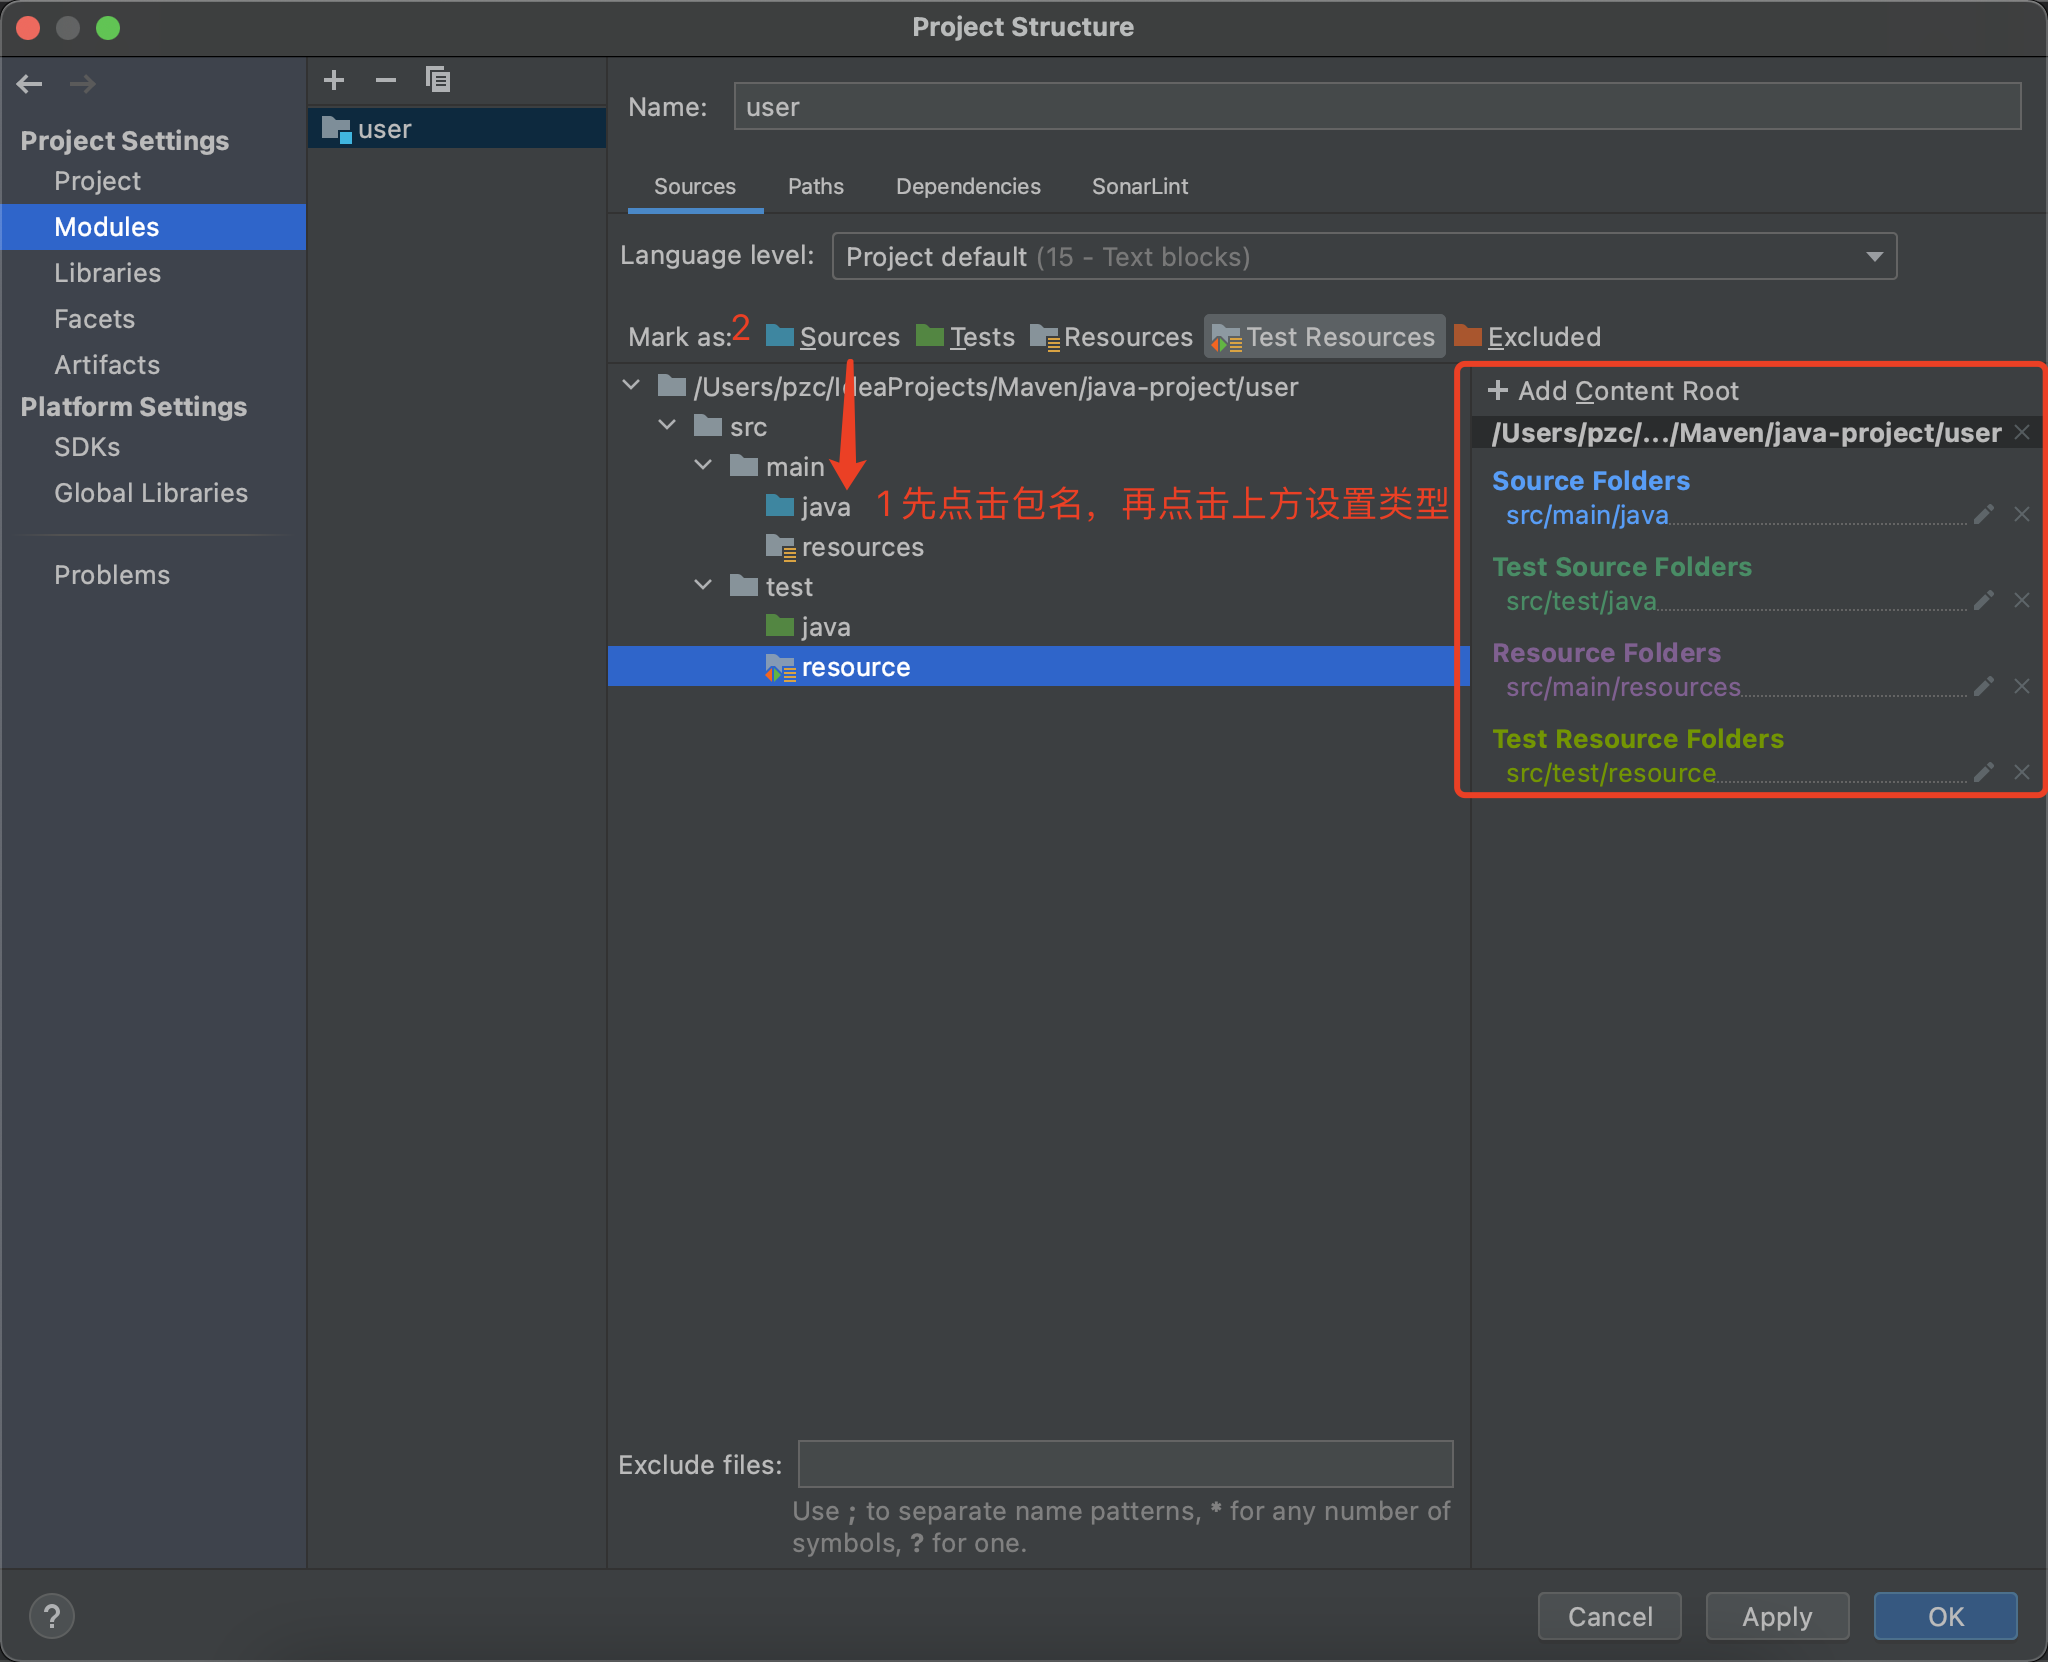The image size is (2048, 1662).
Task: Click the Exclude files input field
Action: (1125, 1464)
